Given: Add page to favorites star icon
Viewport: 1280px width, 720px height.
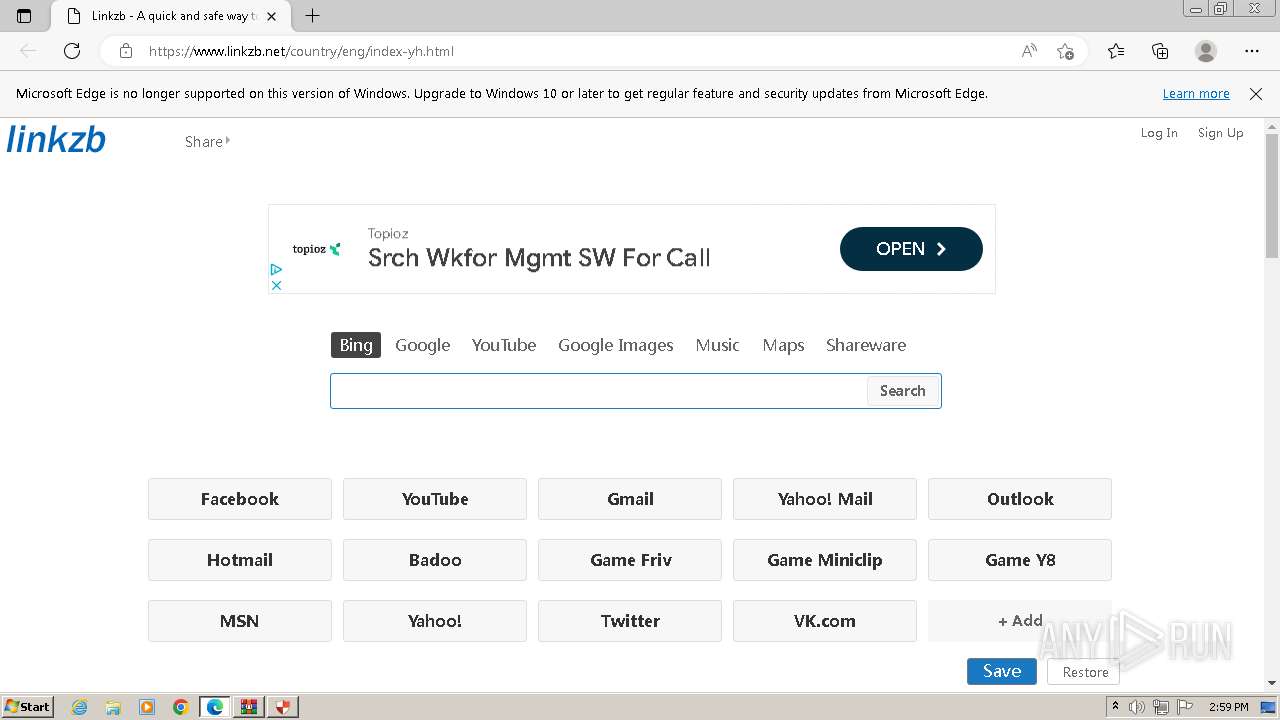Looking at the screenshot, I should (1066, 51).
